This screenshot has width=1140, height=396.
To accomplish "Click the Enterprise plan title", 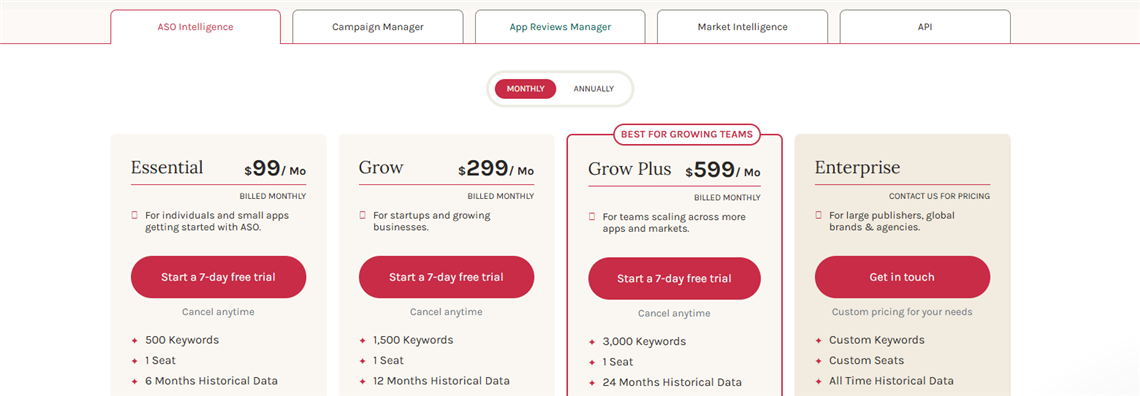I will 857,168.
